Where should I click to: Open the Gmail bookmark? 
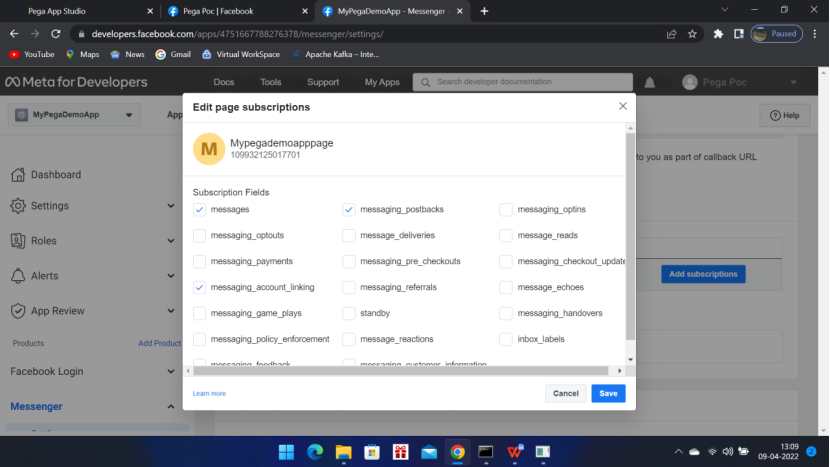[173, 54]
